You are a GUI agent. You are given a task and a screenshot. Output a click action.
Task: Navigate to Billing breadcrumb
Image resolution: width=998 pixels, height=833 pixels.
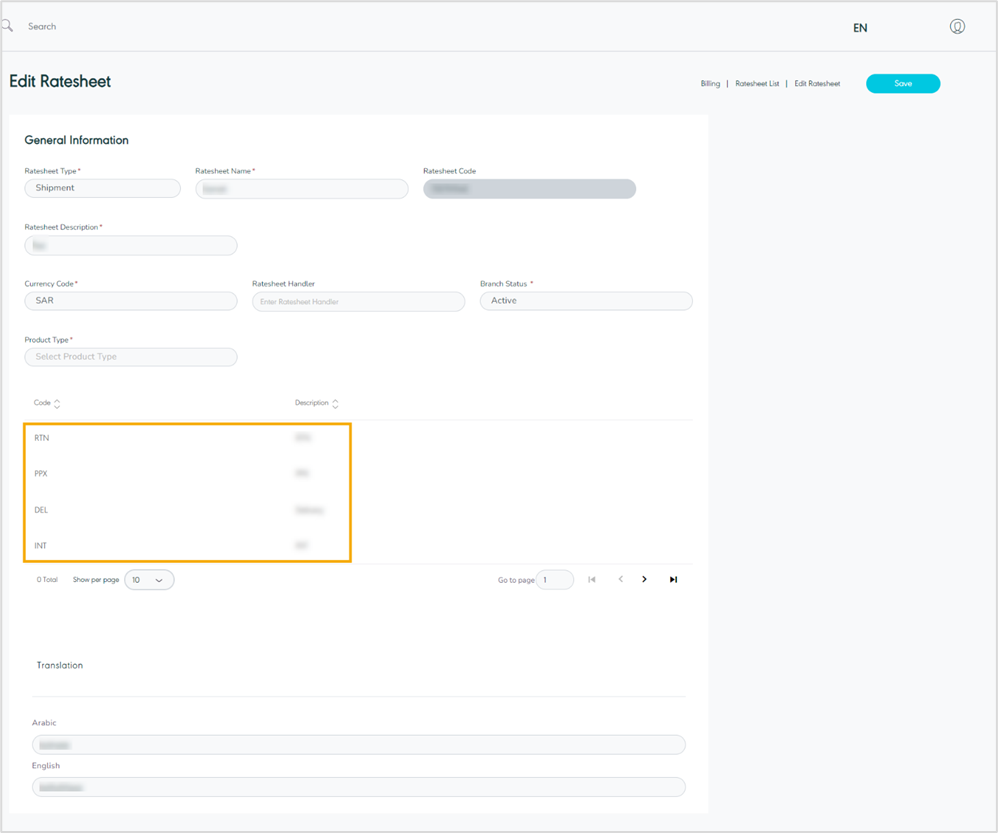[710, 84]
